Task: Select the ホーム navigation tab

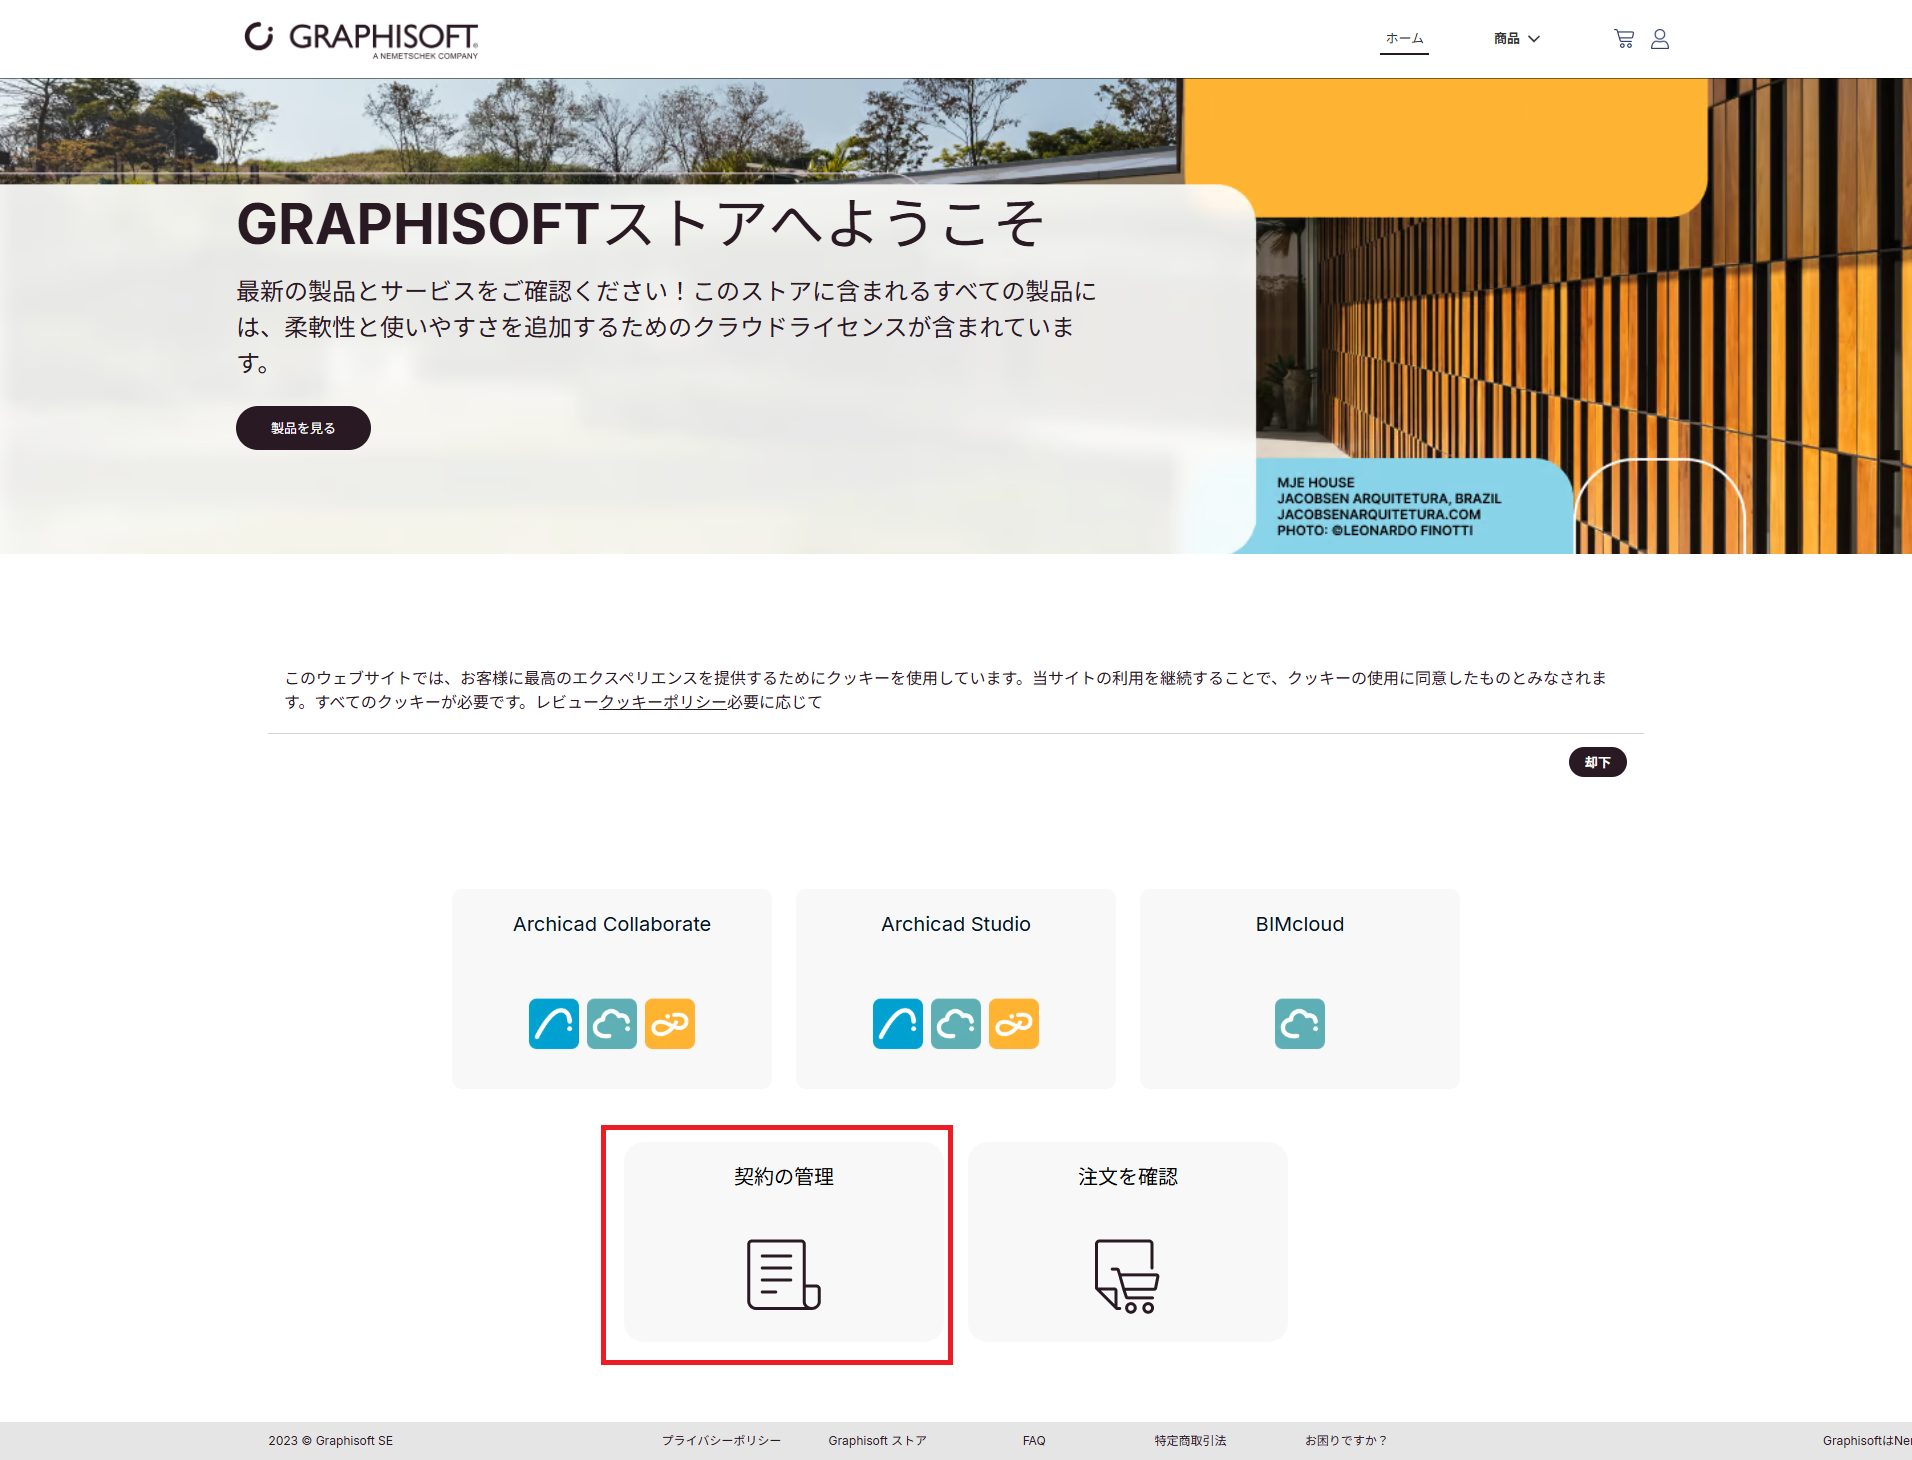Action: click(x=1404, y=39)
